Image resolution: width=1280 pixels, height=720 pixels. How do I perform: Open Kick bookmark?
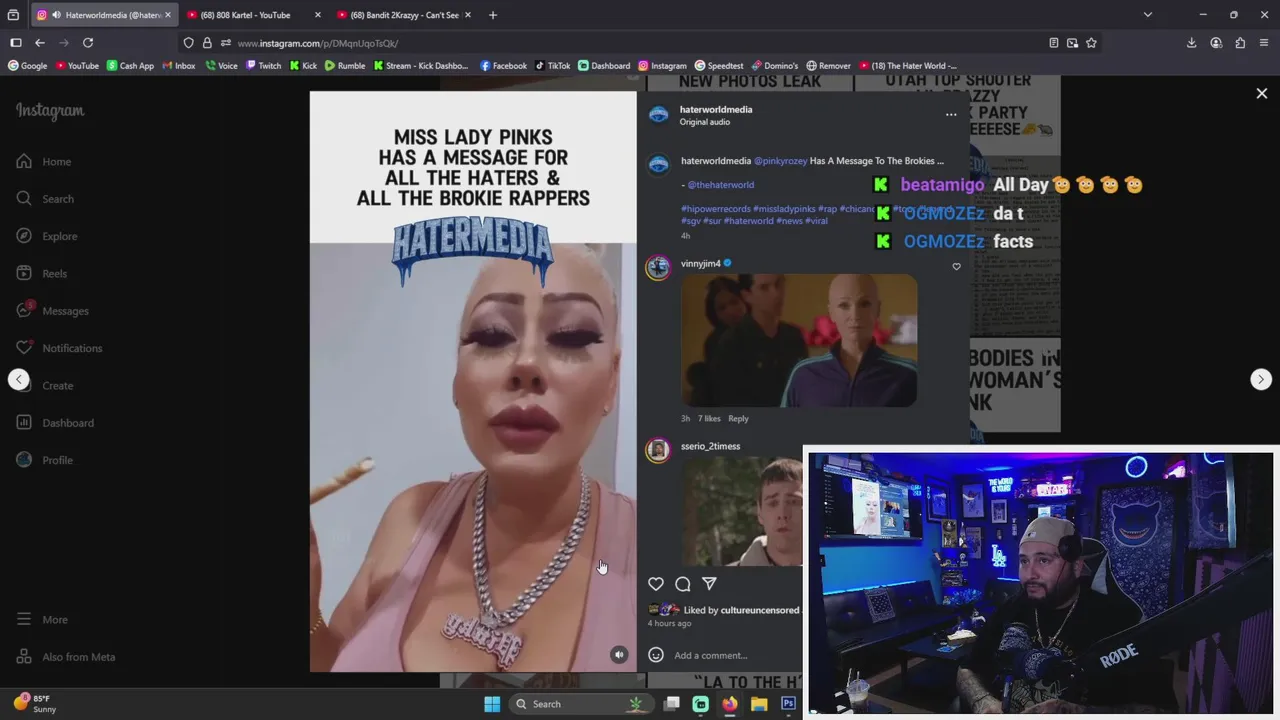click(x=303, y=66)
